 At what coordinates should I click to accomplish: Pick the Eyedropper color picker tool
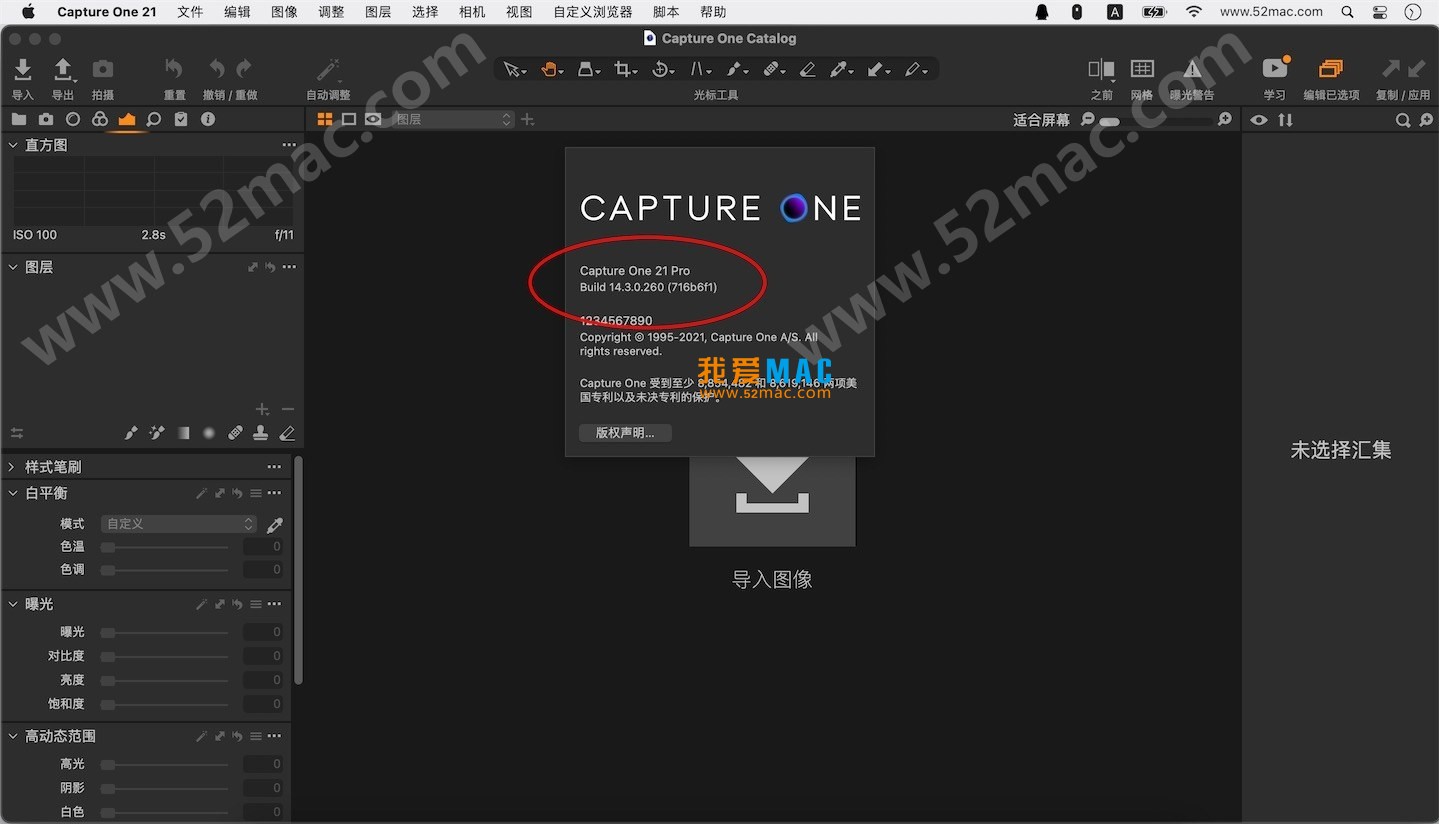(838, 69)
